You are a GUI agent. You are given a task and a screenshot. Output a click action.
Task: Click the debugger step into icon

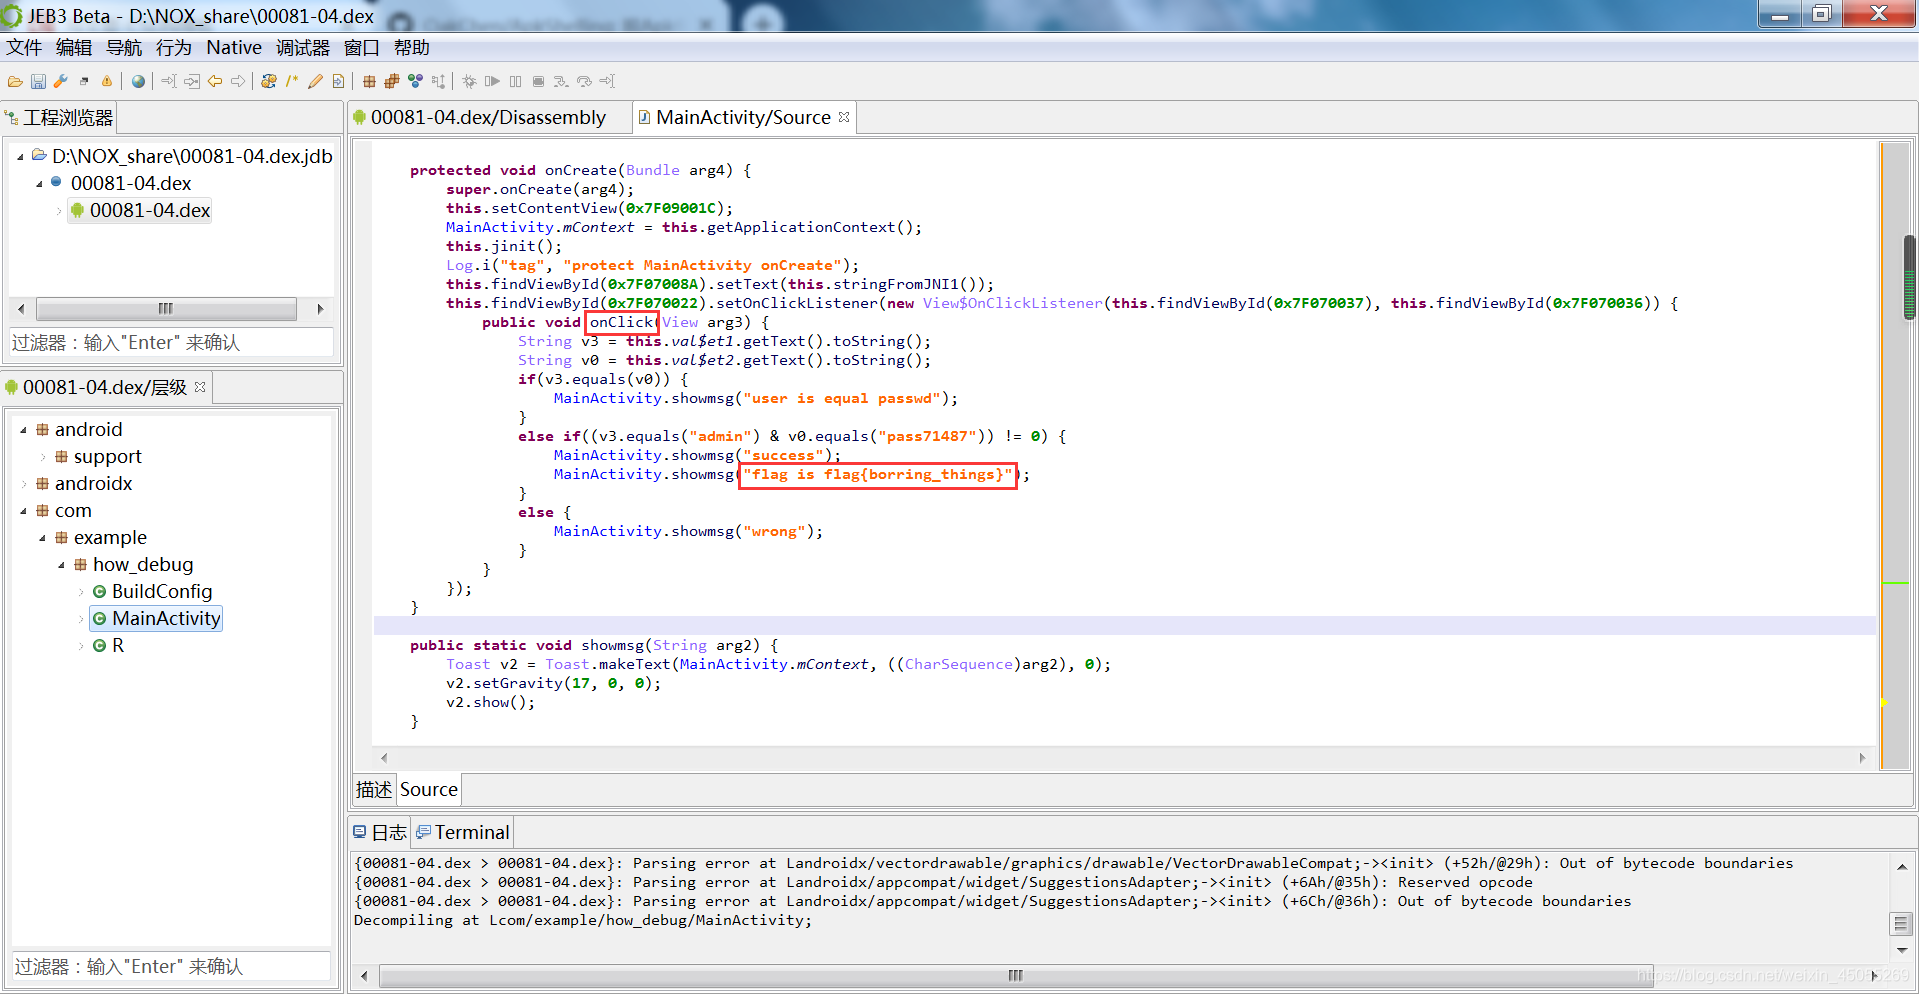coord(561,82)
